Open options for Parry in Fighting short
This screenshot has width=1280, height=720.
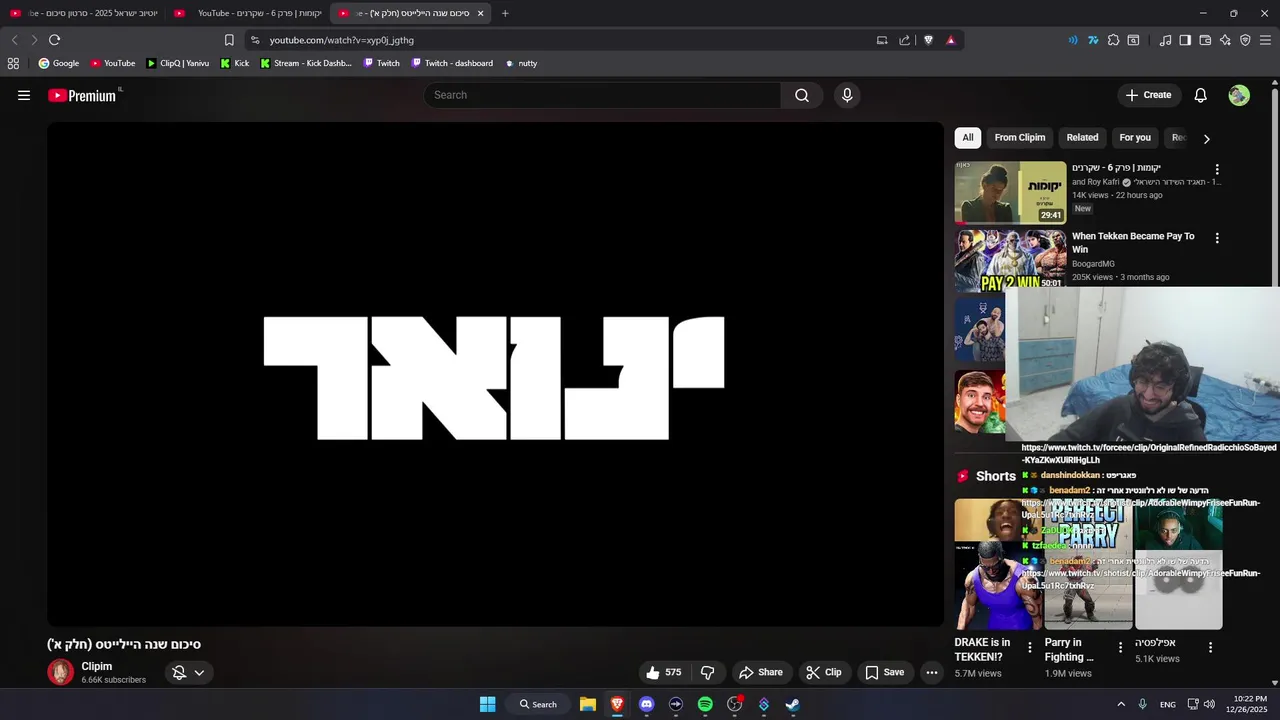(x=1120, y=647)
